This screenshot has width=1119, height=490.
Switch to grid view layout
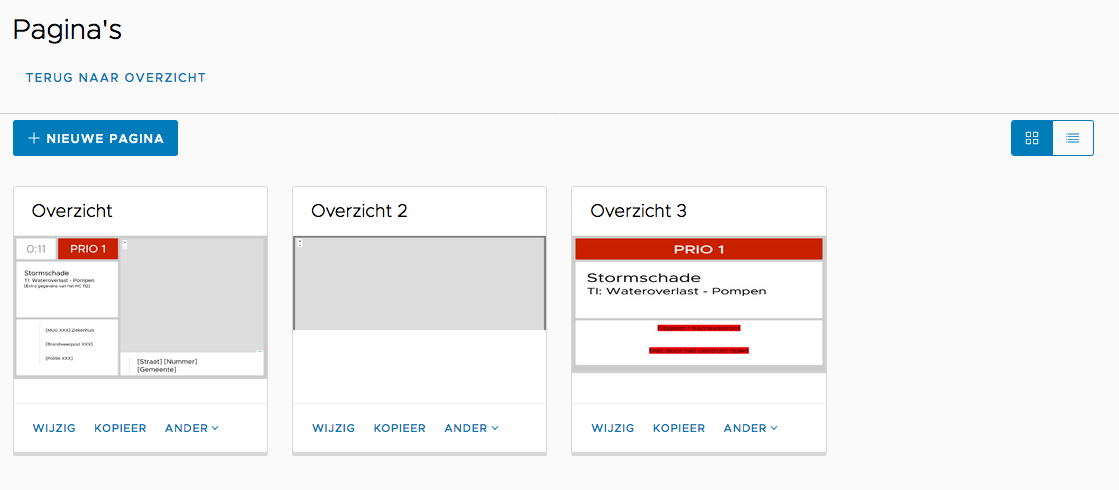(1032, 138)
